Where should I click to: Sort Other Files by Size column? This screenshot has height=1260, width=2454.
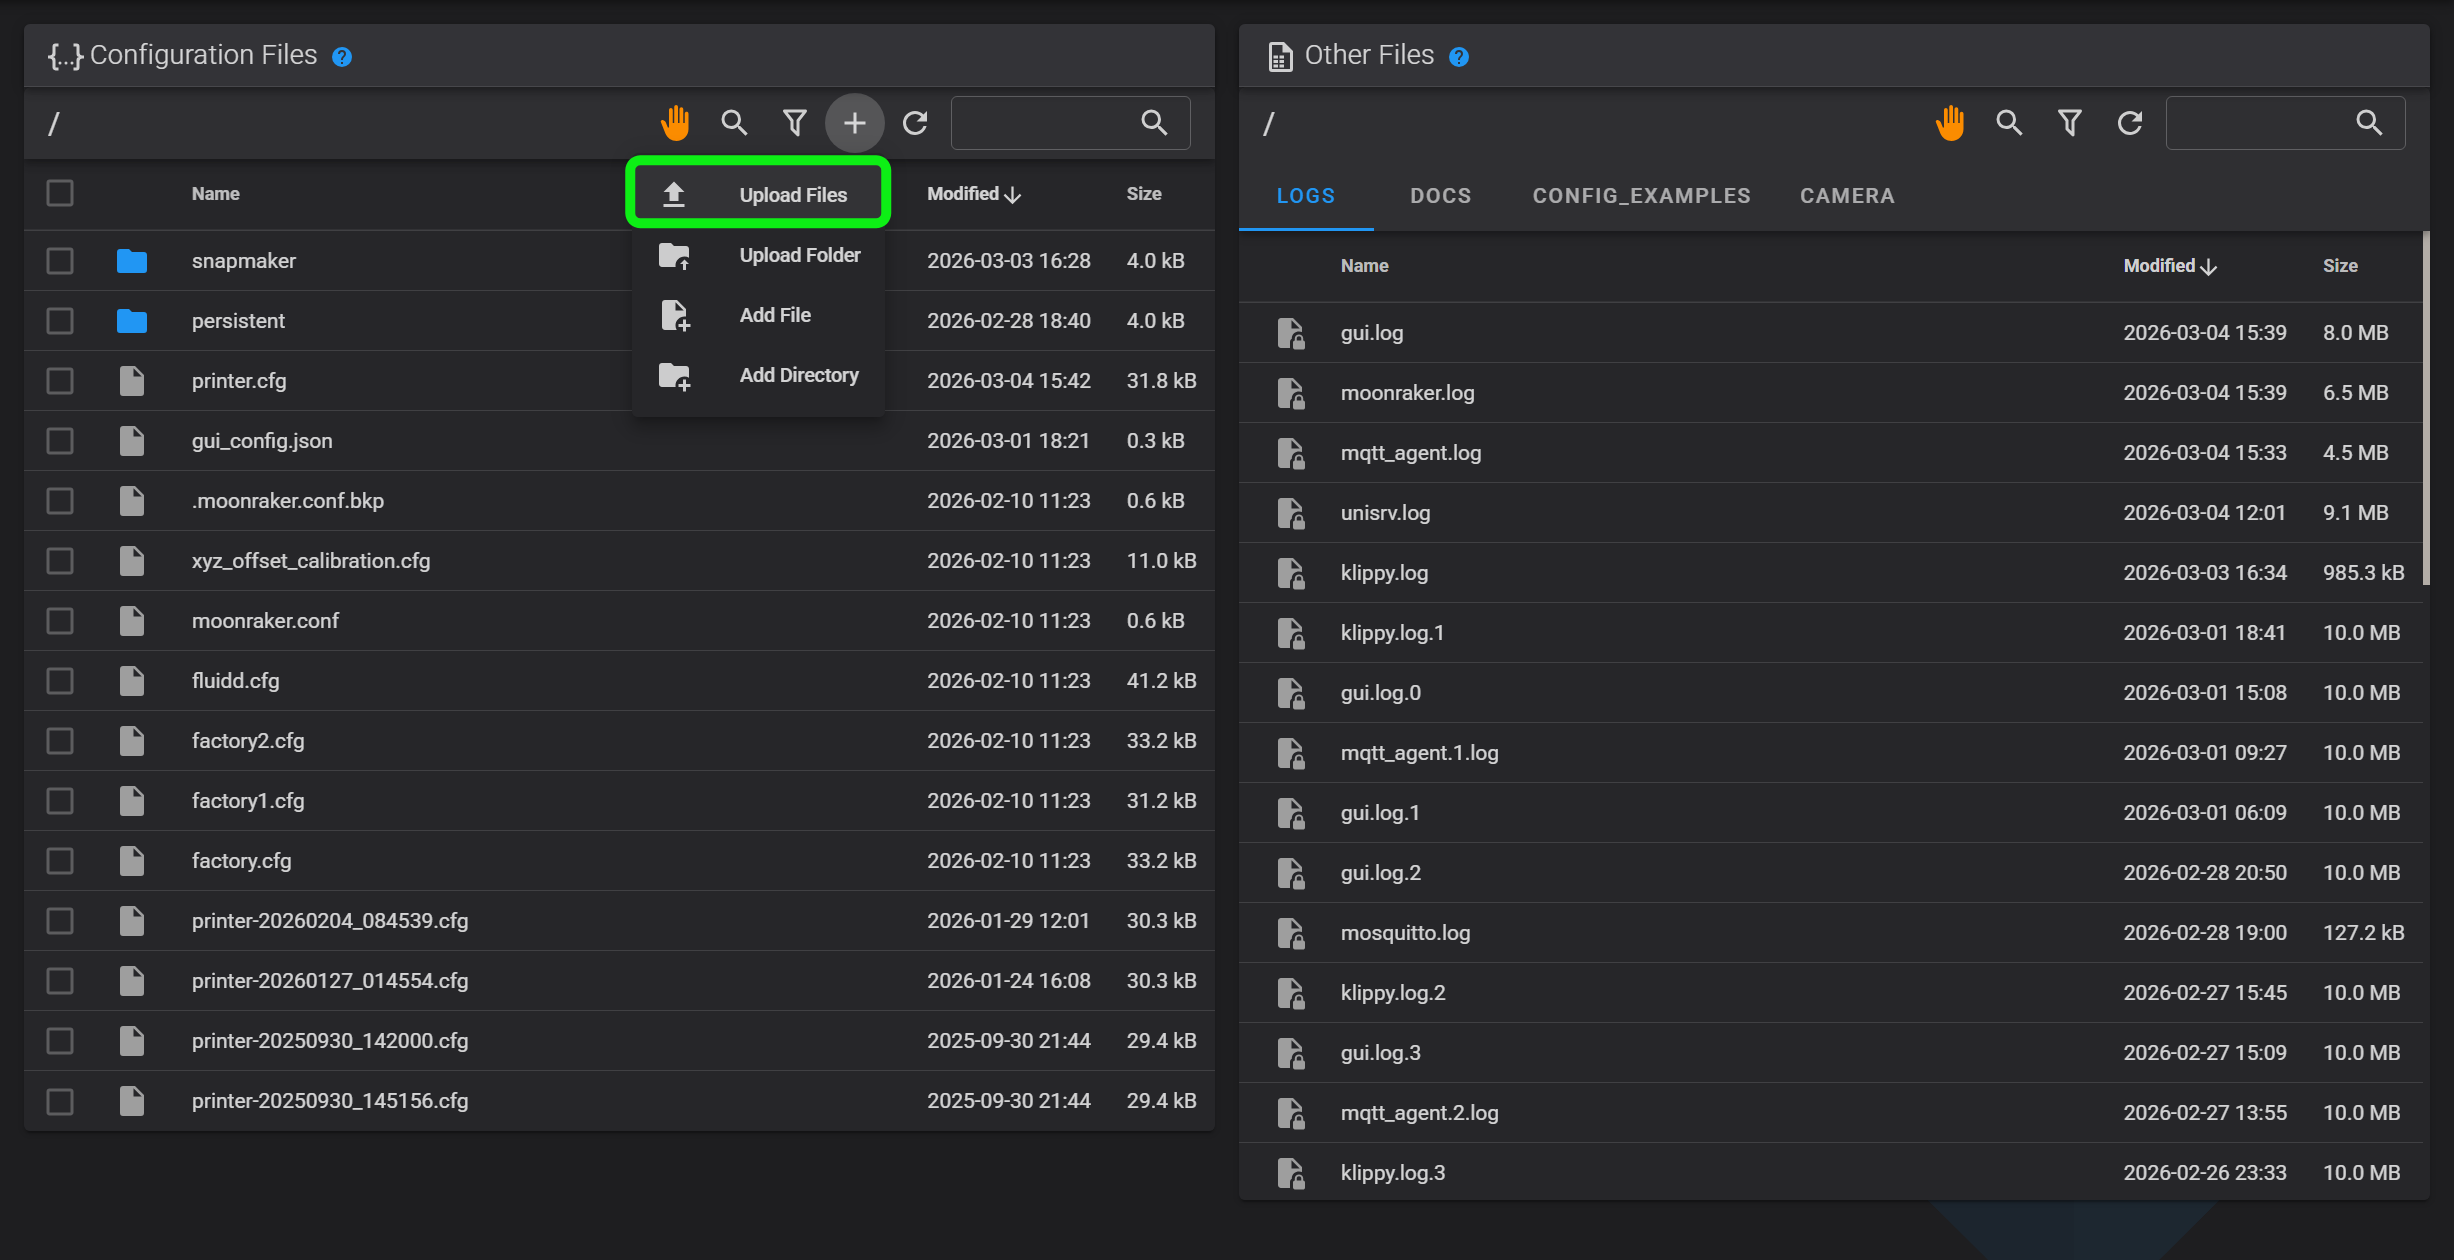point(2339,266)
